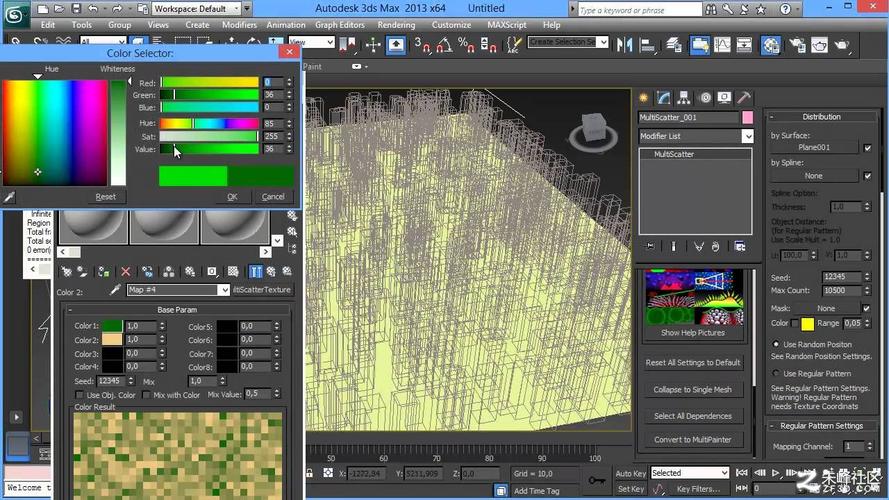Click the Utilities hammer icon
Image resolution: width=889 pixels, height=500 pixels.
pos(745,97)
